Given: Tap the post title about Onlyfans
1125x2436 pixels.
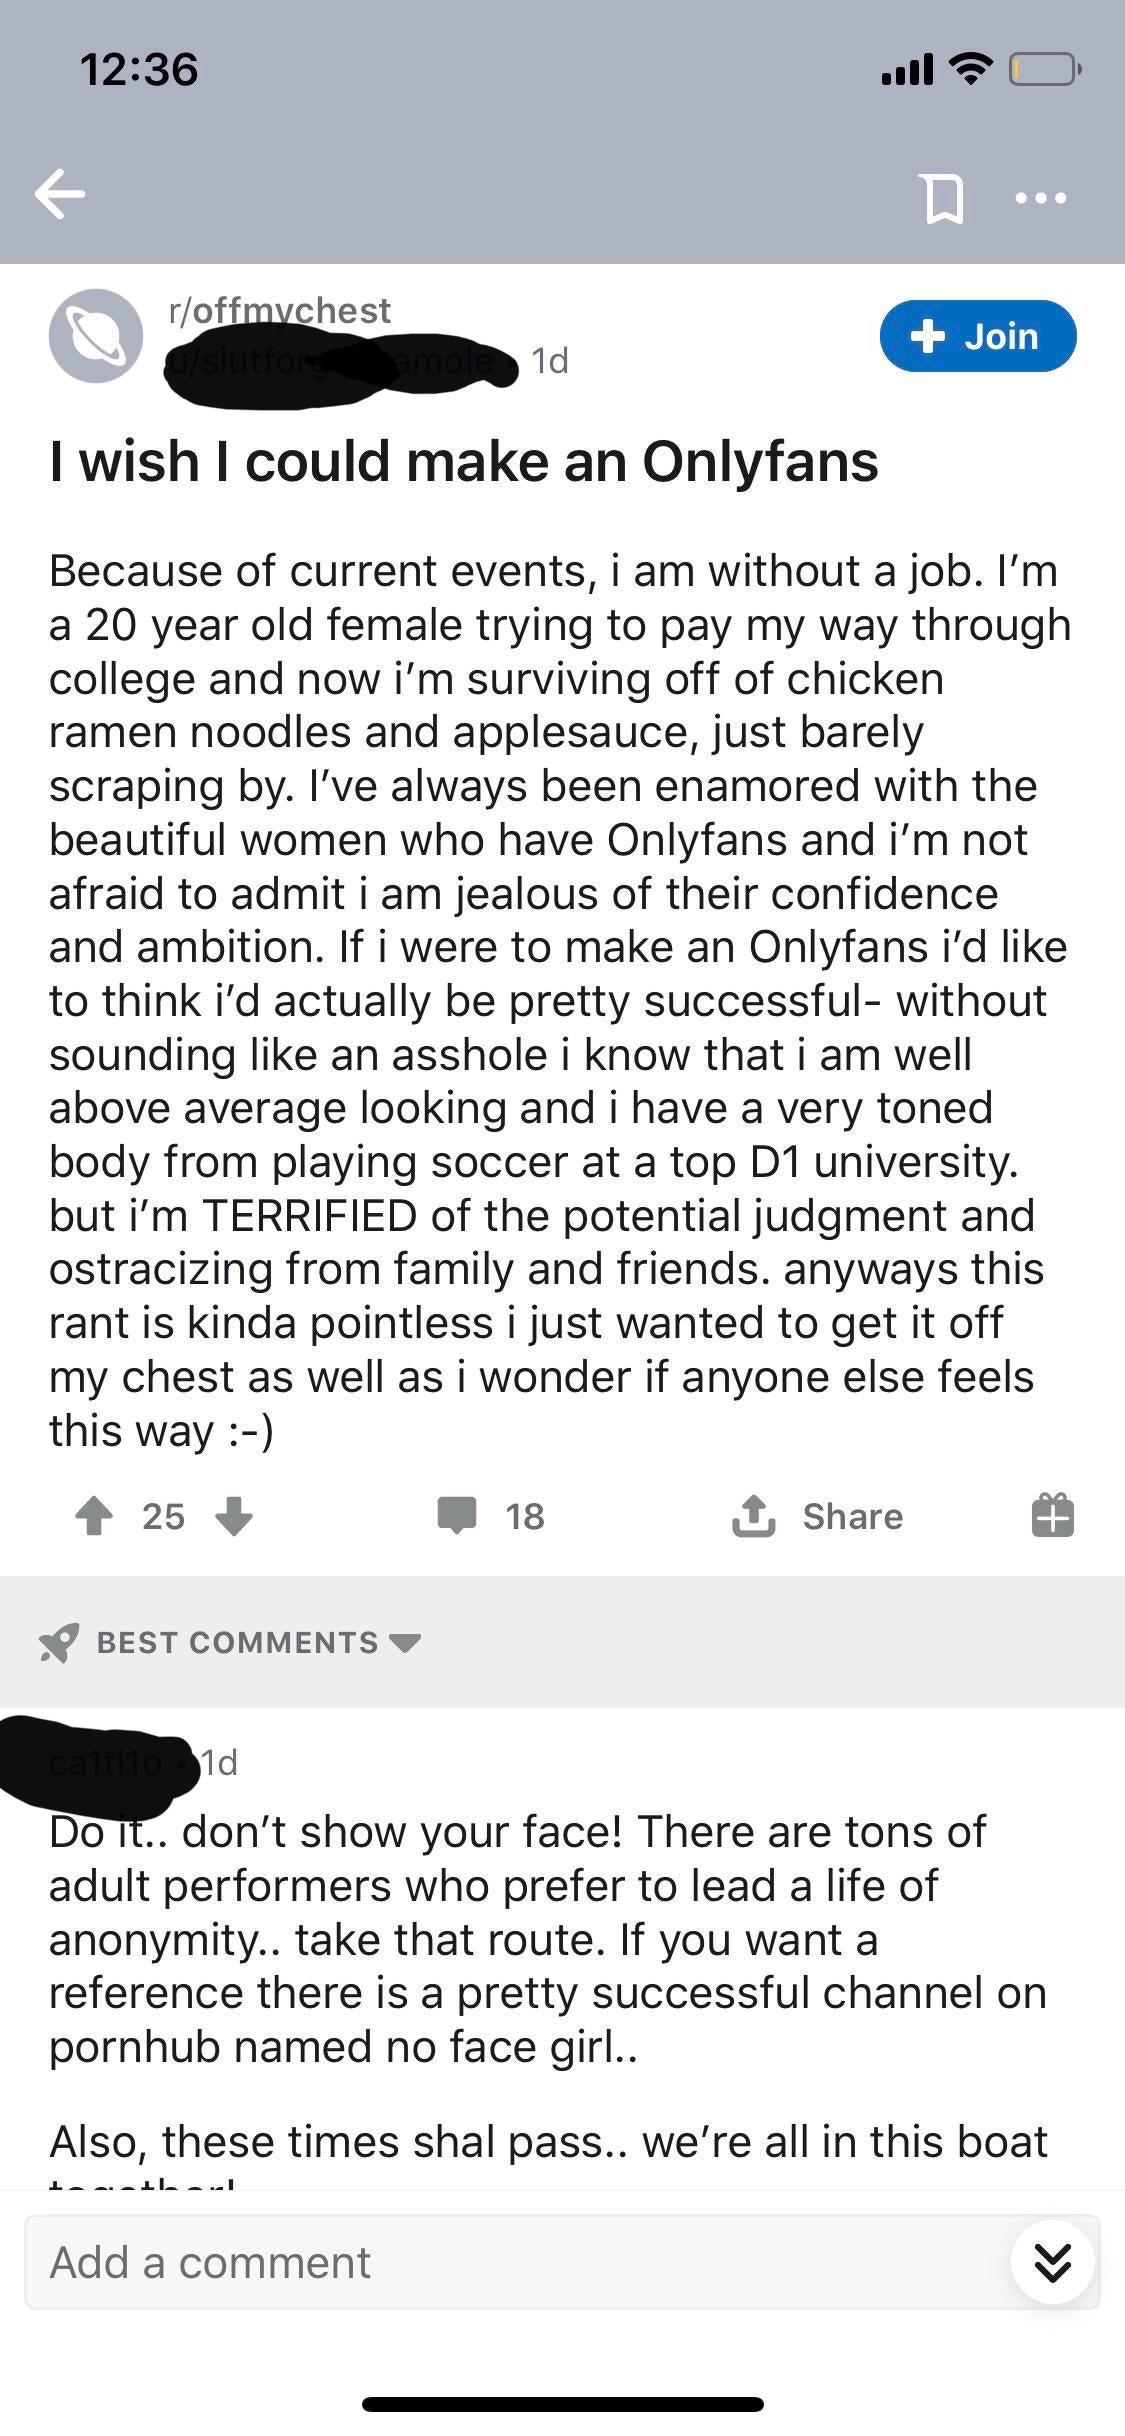Looking at the screenshot, I should click(x=464, y=462).
